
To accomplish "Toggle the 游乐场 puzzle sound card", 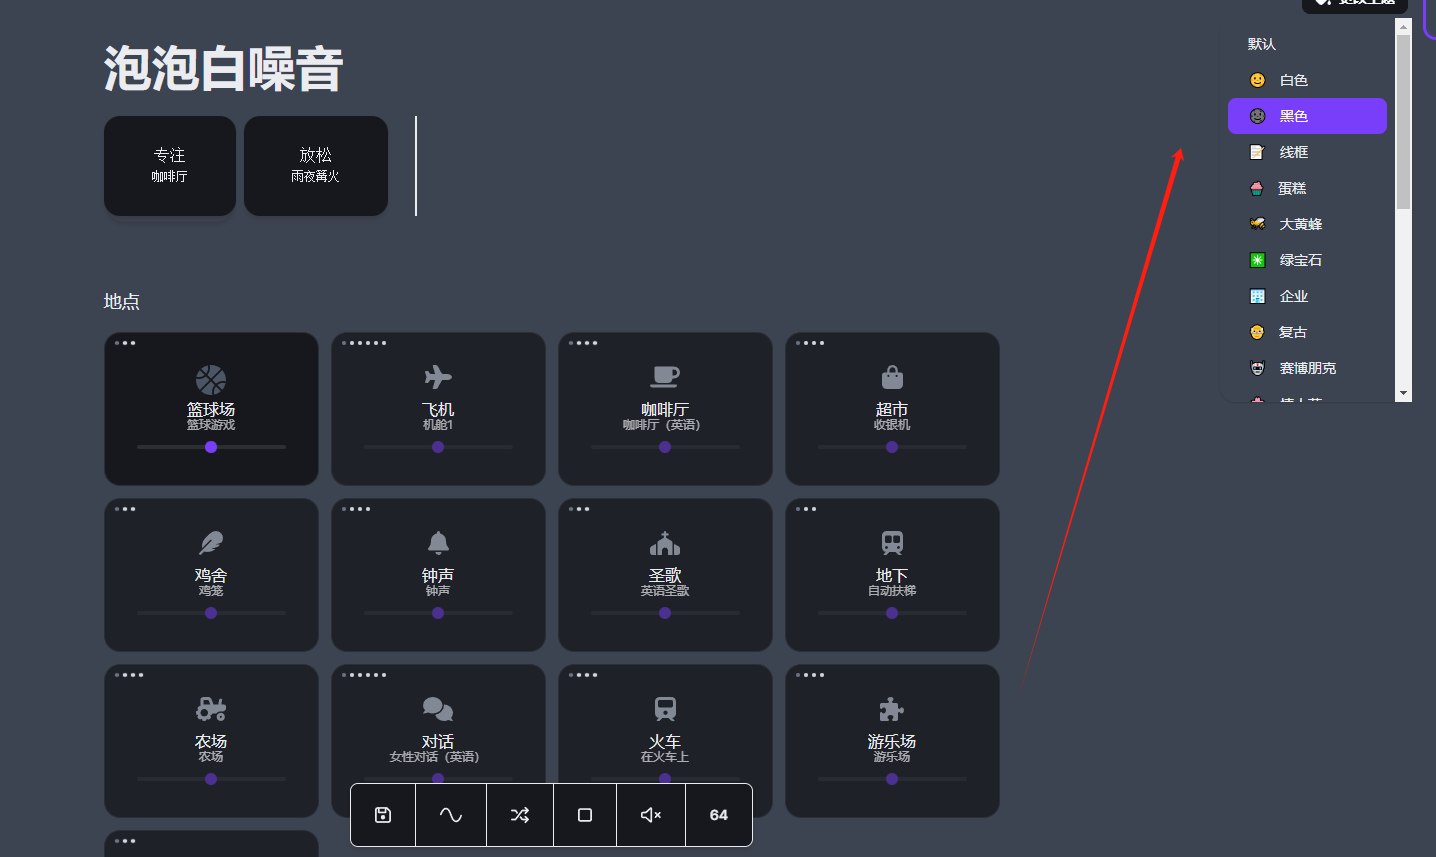I will click(x=892, y=741).
